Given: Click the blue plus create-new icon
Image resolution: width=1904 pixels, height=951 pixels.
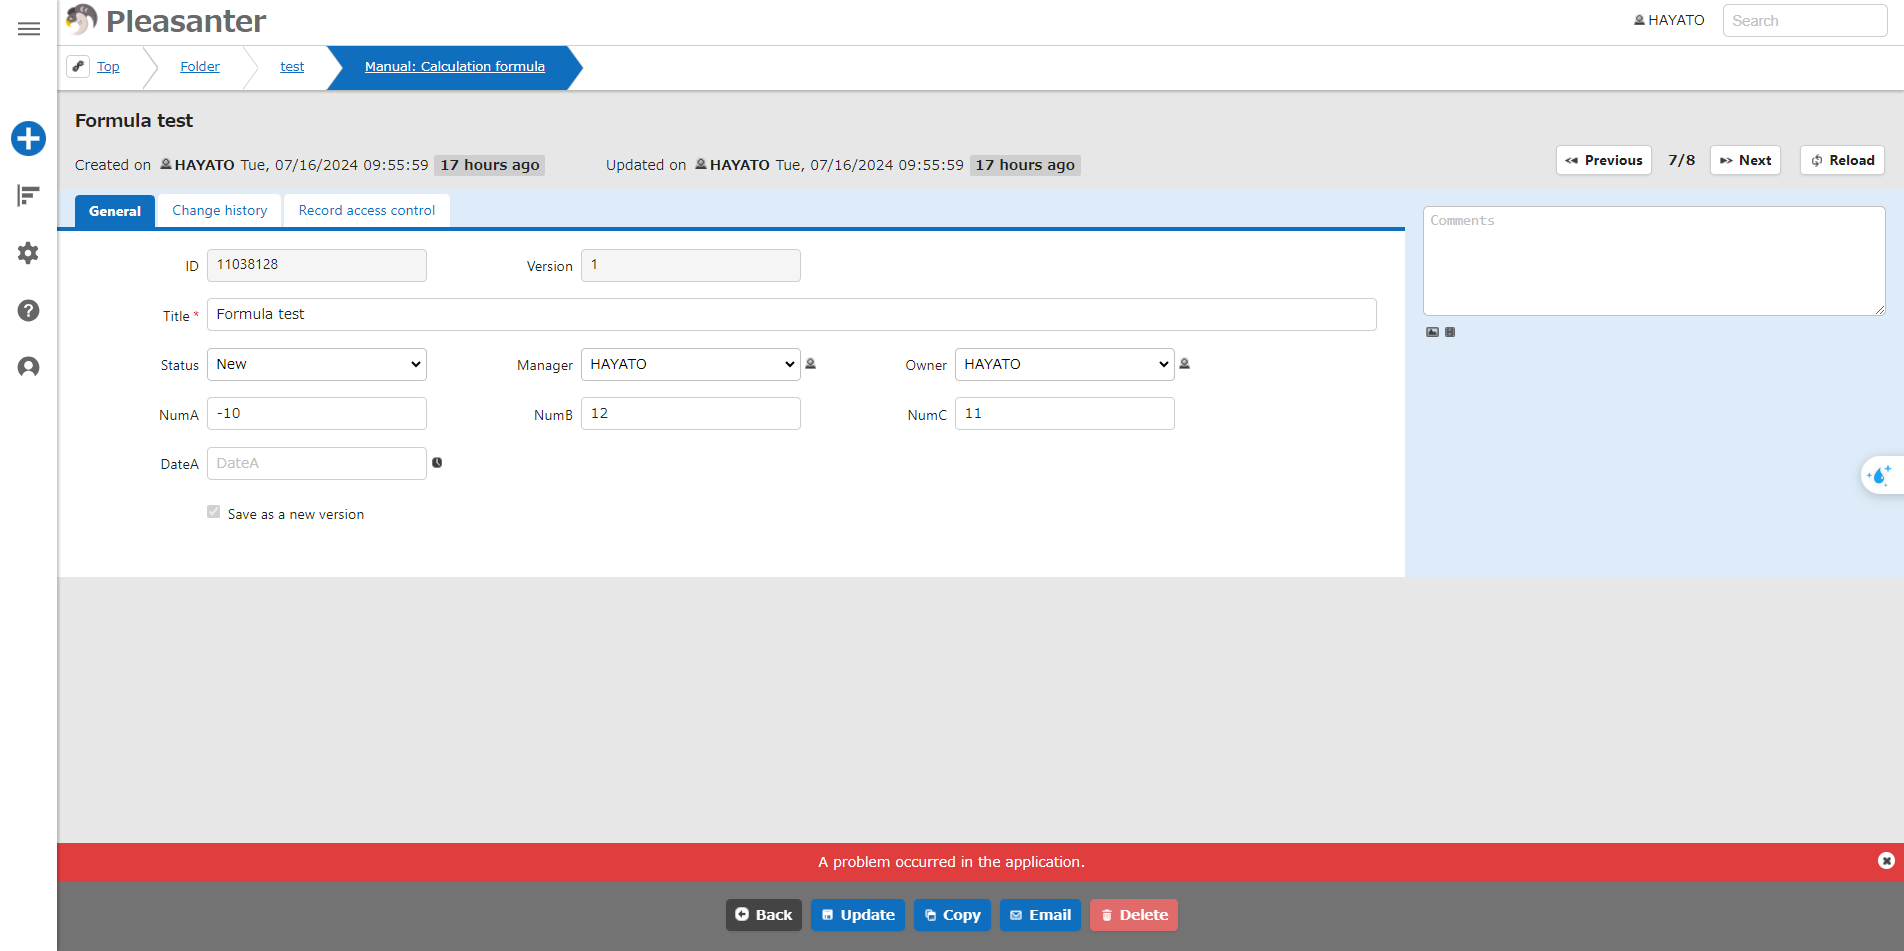Looking at the screenshot, I should point(29,138).
